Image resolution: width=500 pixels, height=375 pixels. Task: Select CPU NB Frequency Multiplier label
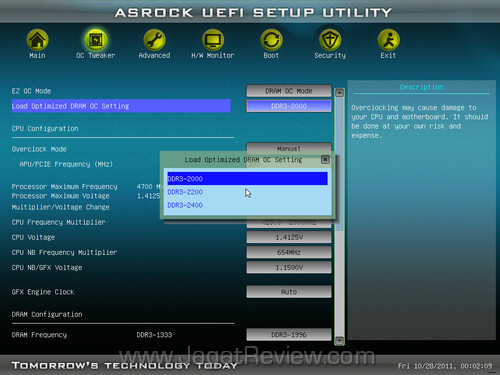64,252
